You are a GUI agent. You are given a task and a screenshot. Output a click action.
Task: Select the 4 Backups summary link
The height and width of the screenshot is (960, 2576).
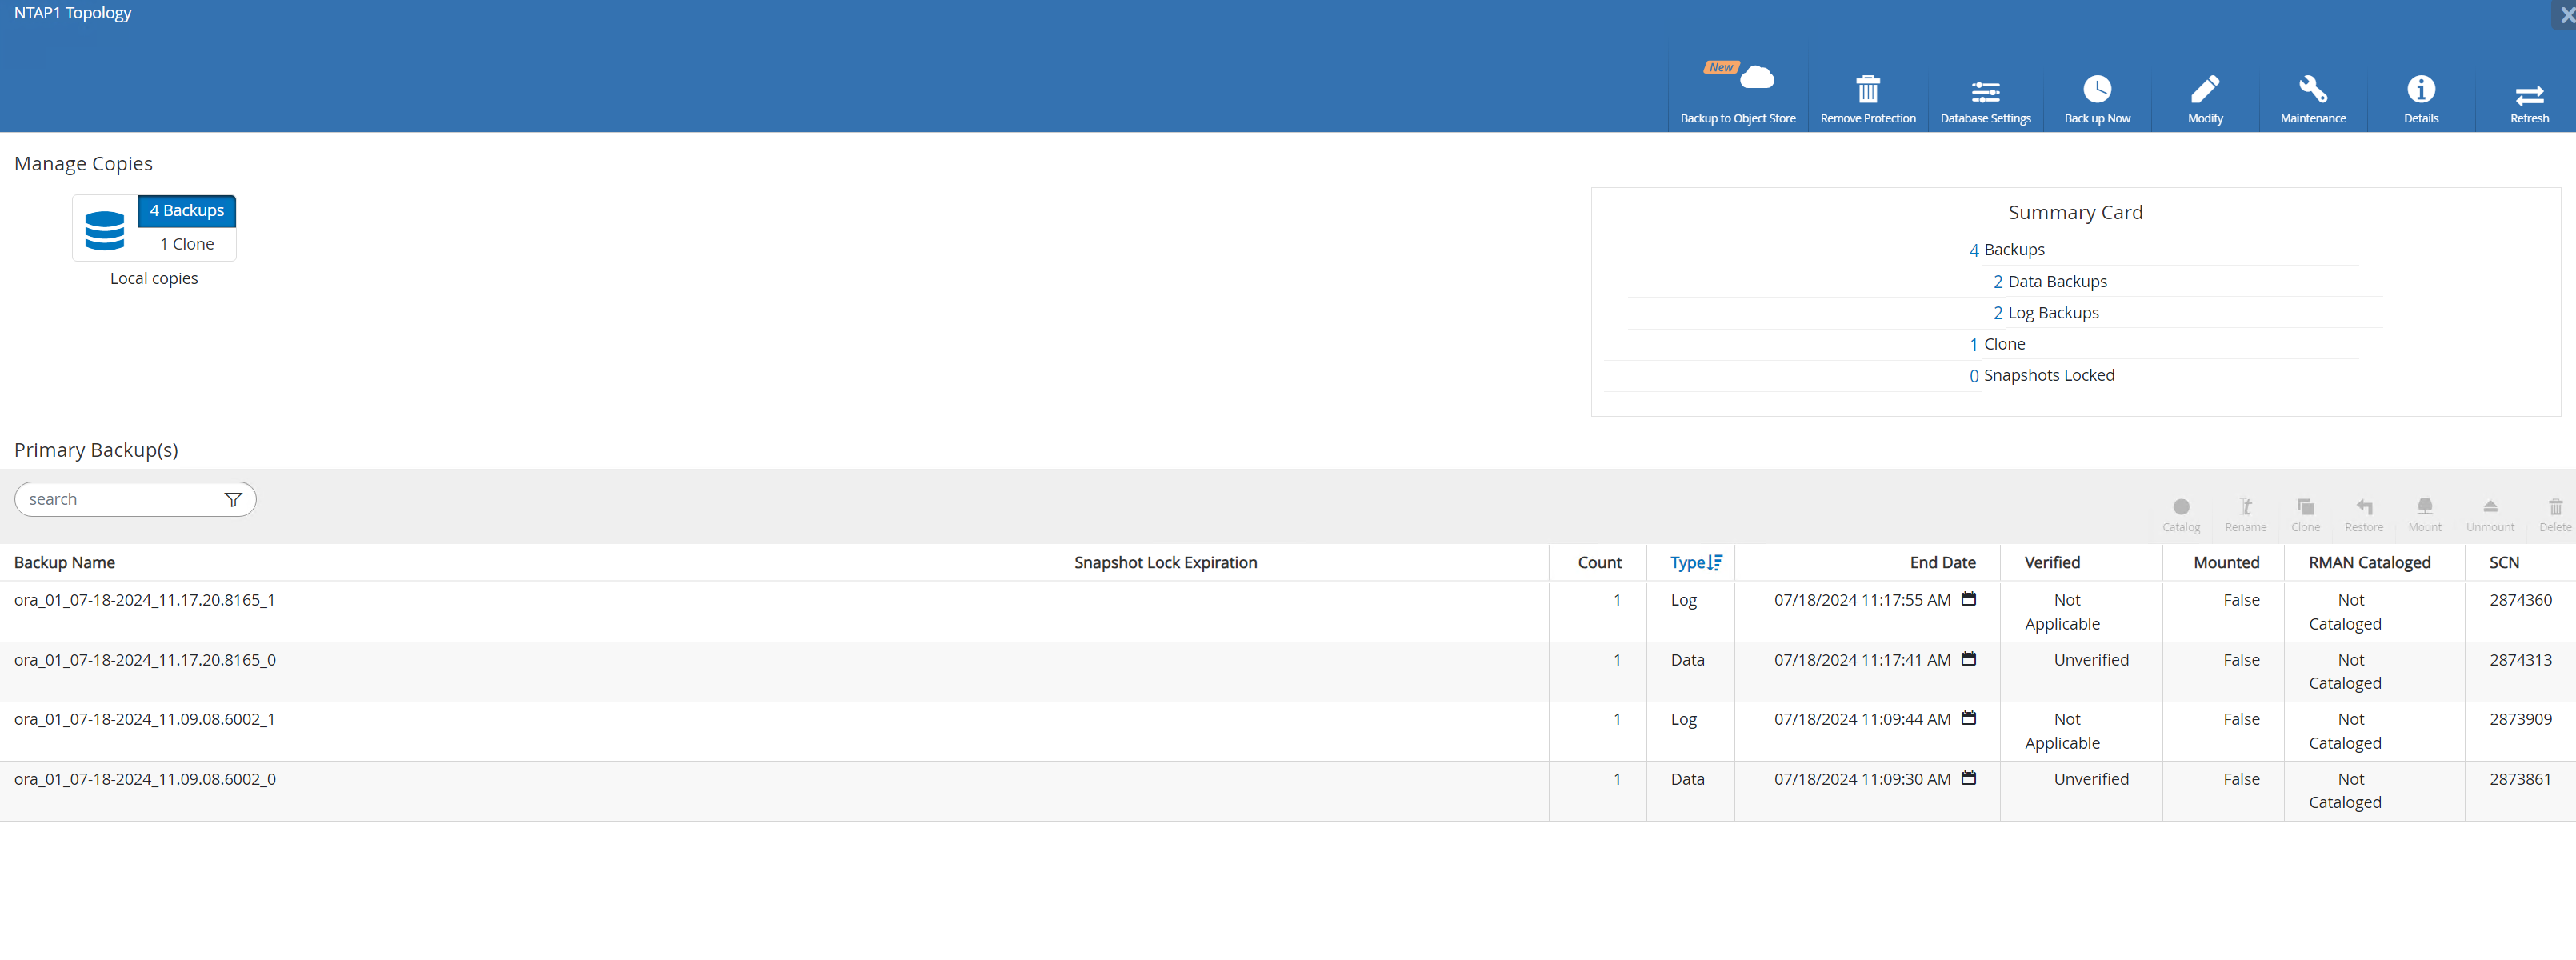(2006, 248)
